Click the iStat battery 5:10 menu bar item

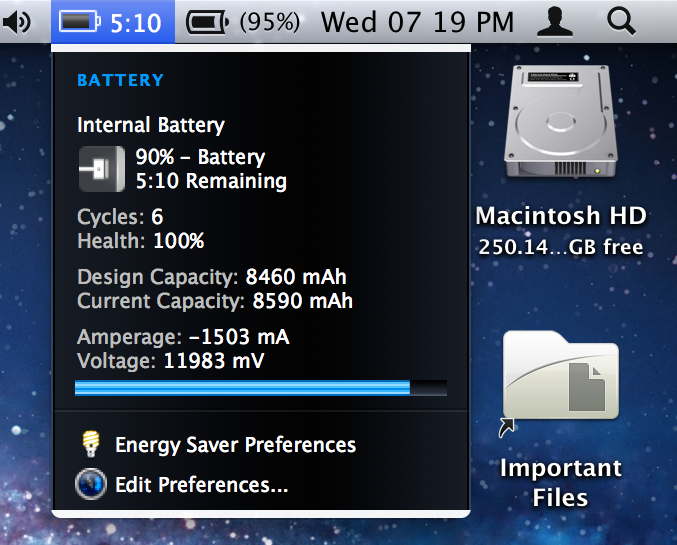tap(113, 22)
